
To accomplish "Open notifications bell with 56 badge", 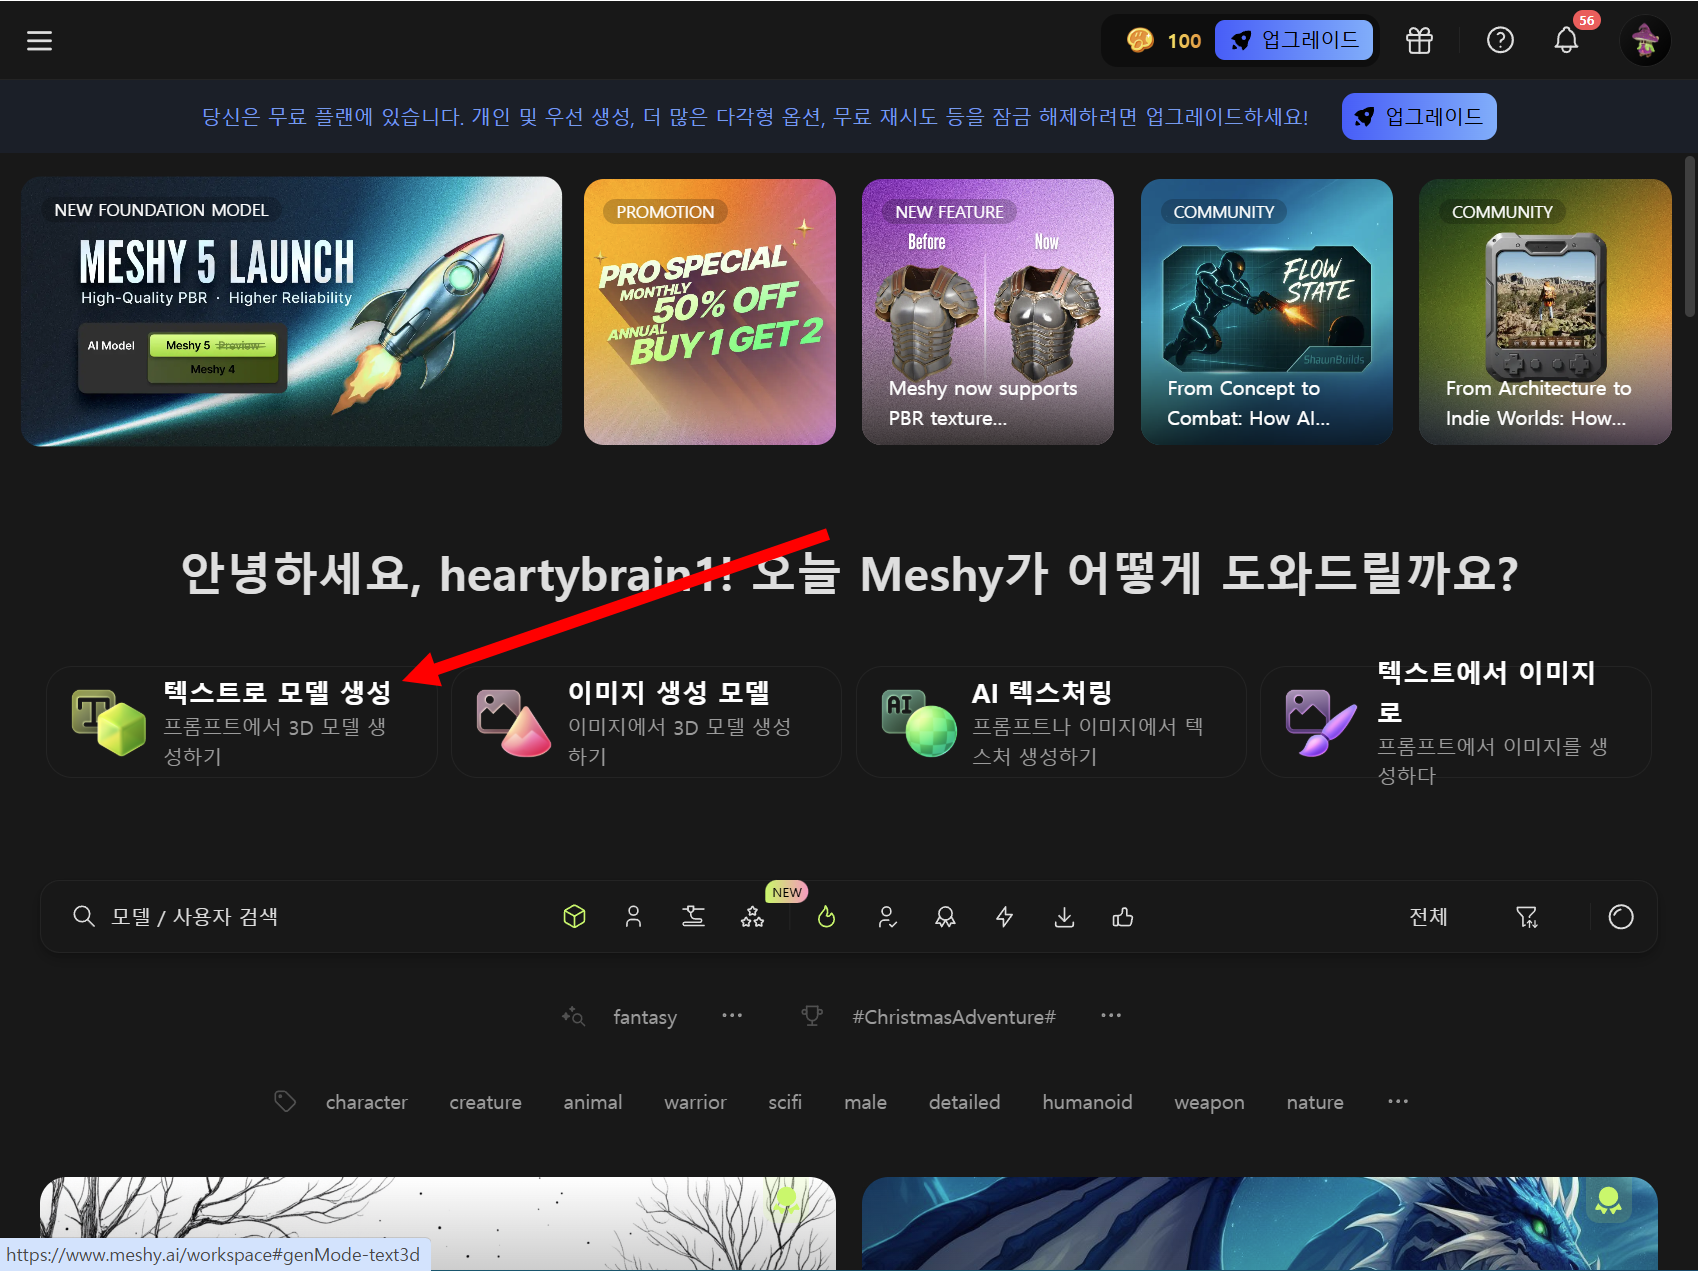I will (1566, 40).
